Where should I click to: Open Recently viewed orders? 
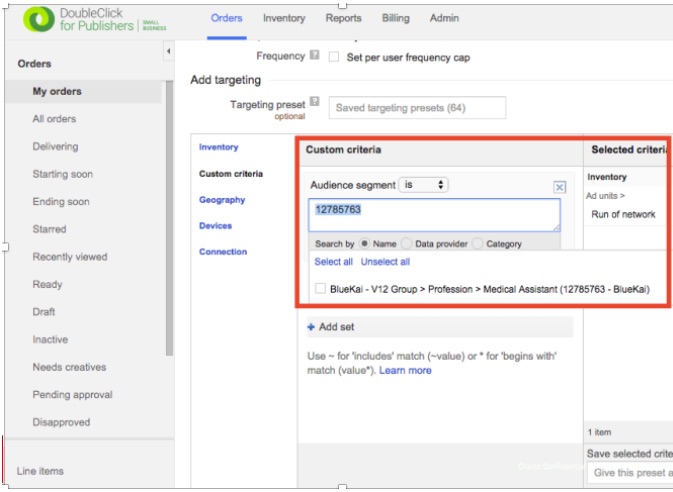pyautogui.click(x=70, y=257)
